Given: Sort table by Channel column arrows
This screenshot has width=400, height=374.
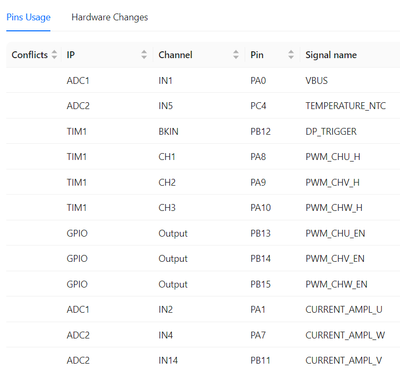Looking at the screenshot, I should pyautogui.click(x=236, y=55).
